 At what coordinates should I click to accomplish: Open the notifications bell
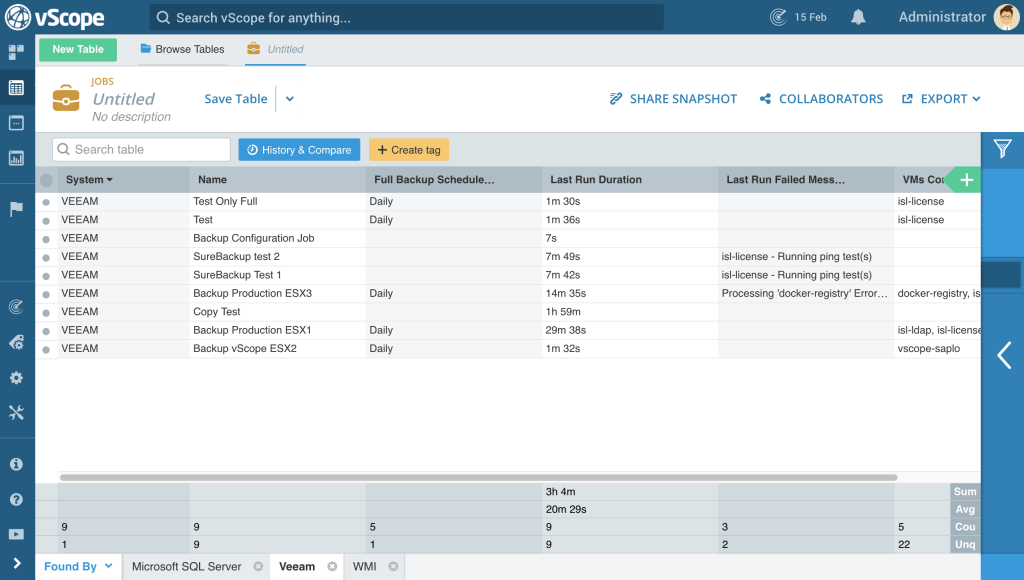click(858, 17)
